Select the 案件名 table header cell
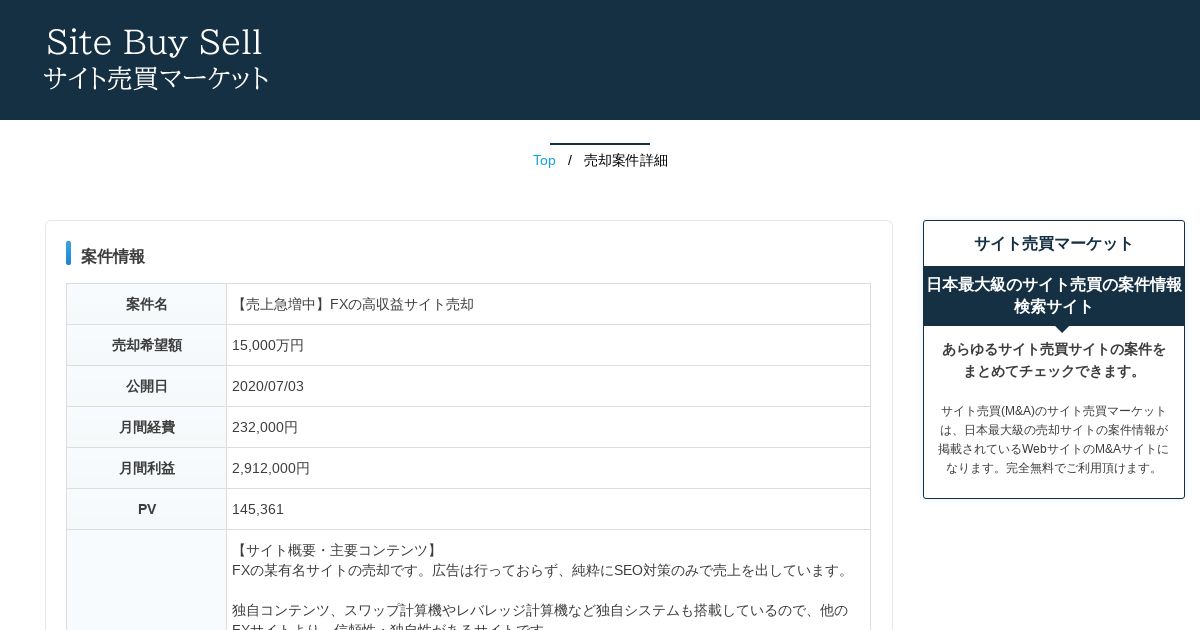This screenshot has height=630, width=1200. point(147,304)
